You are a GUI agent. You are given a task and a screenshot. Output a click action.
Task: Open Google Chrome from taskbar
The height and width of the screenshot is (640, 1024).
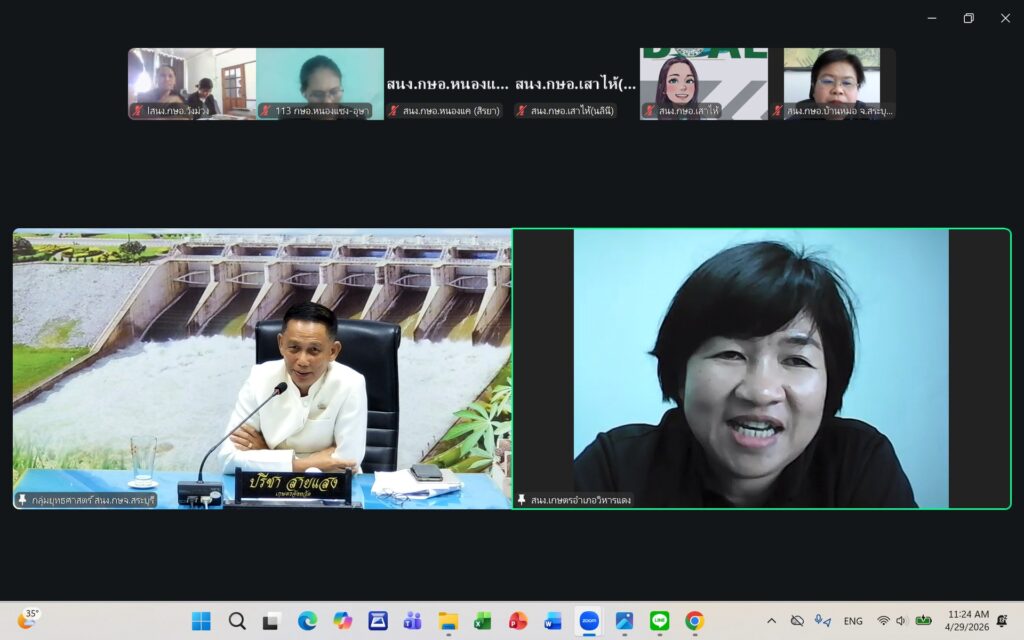[694, 621]
